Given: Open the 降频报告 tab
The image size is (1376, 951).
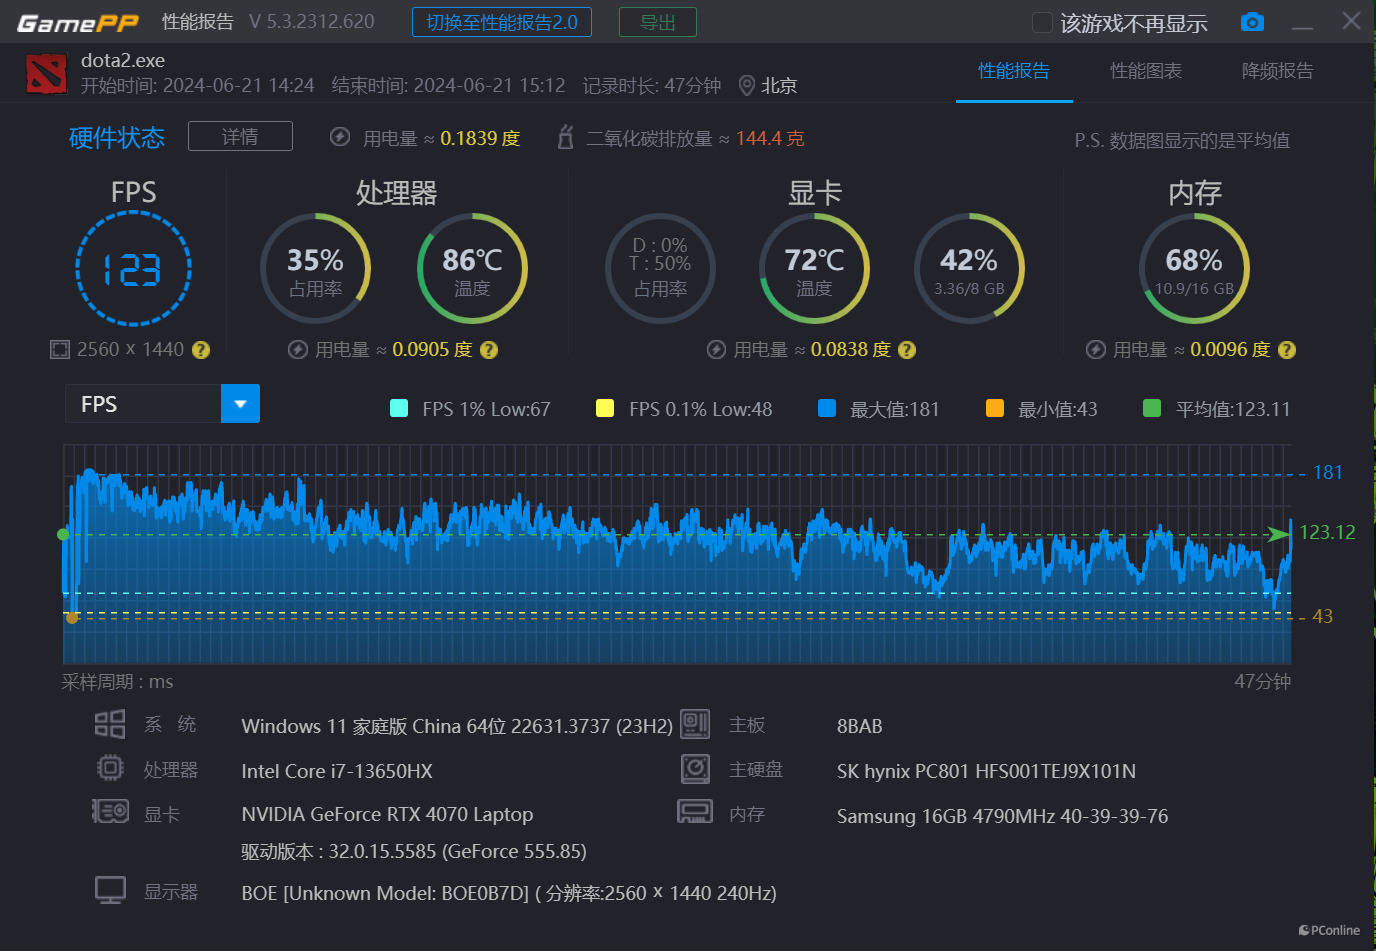Looking at the screenshot, I should (x=1277, y=71).
